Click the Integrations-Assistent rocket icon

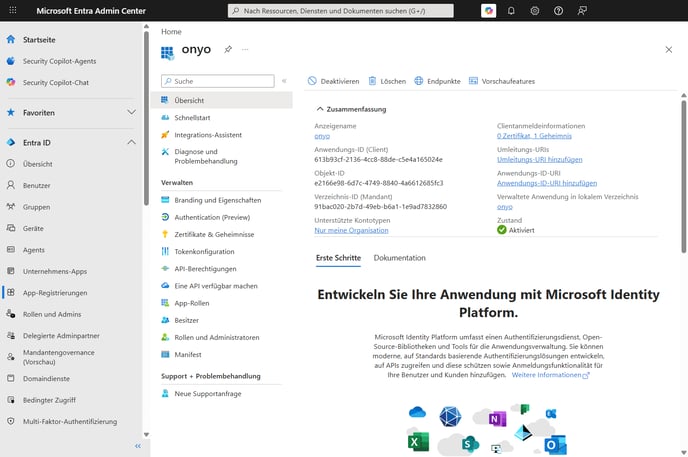(165, 135)
